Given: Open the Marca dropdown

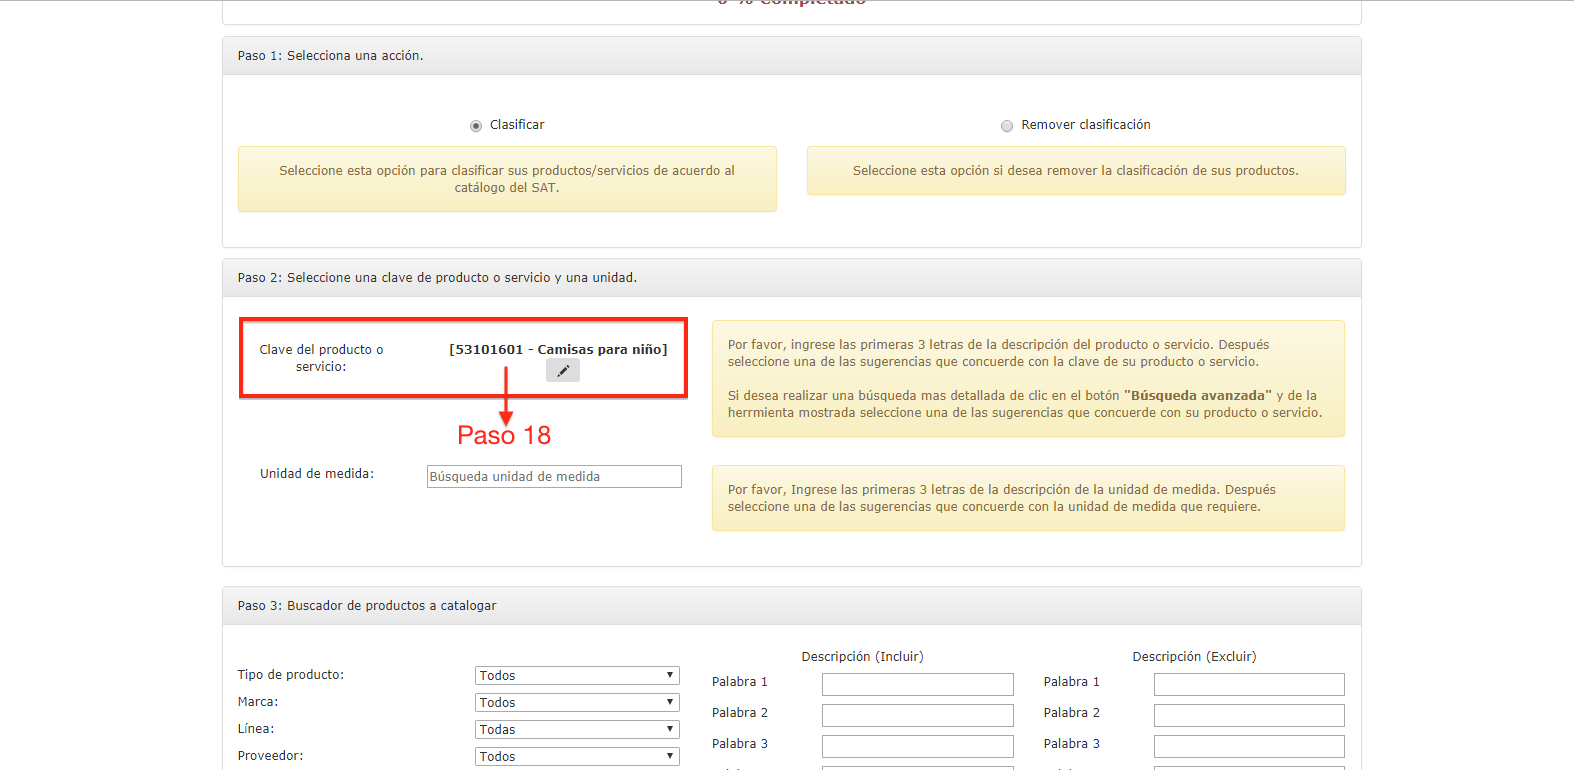Looking at the screenshot, I should pos(577,703).
